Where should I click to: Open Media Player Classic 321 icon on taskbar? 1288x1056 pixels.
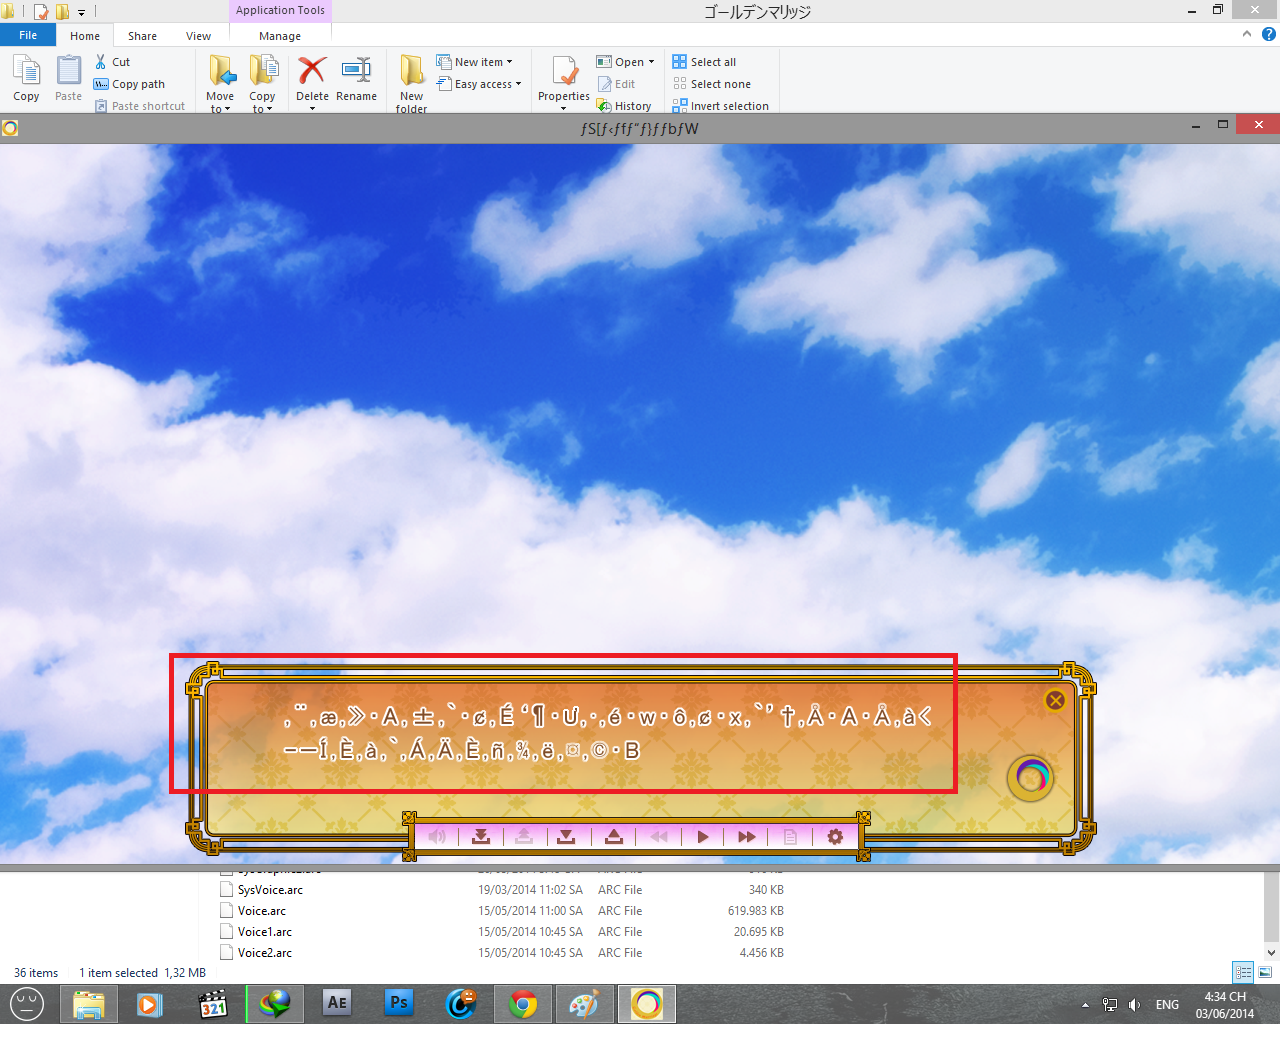(213, 1004)
